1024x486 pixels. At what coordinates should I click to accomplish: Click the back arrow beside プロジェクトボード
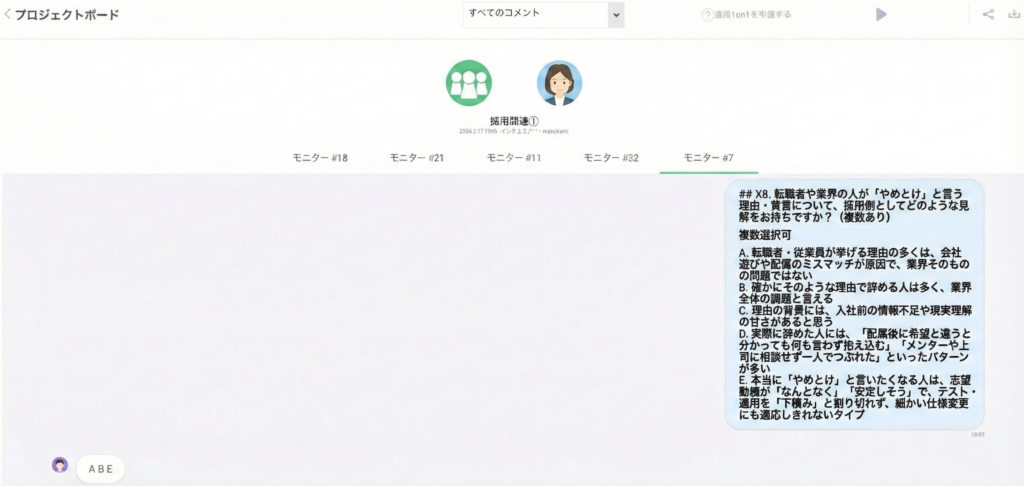[8, 15]
